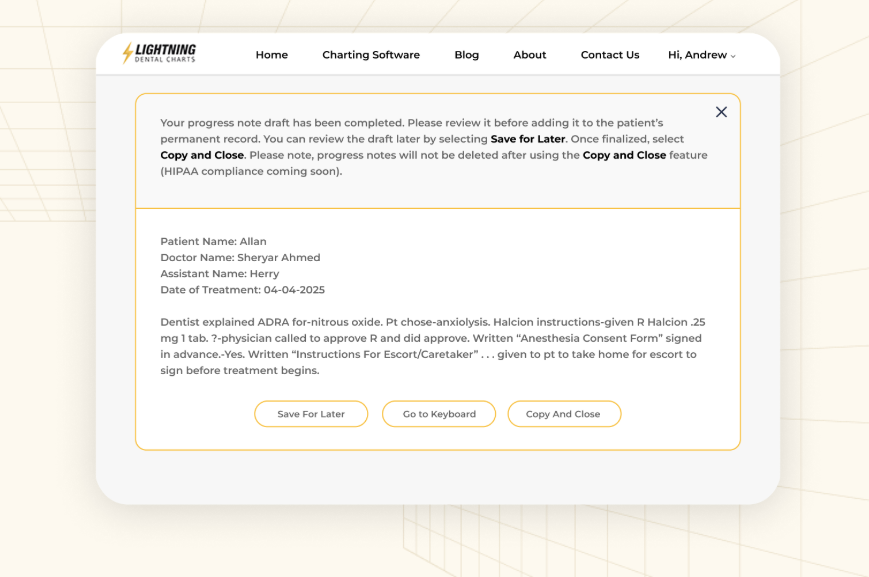
Task: Click inside the progress note draft area
Action: (x=435, y=345)
